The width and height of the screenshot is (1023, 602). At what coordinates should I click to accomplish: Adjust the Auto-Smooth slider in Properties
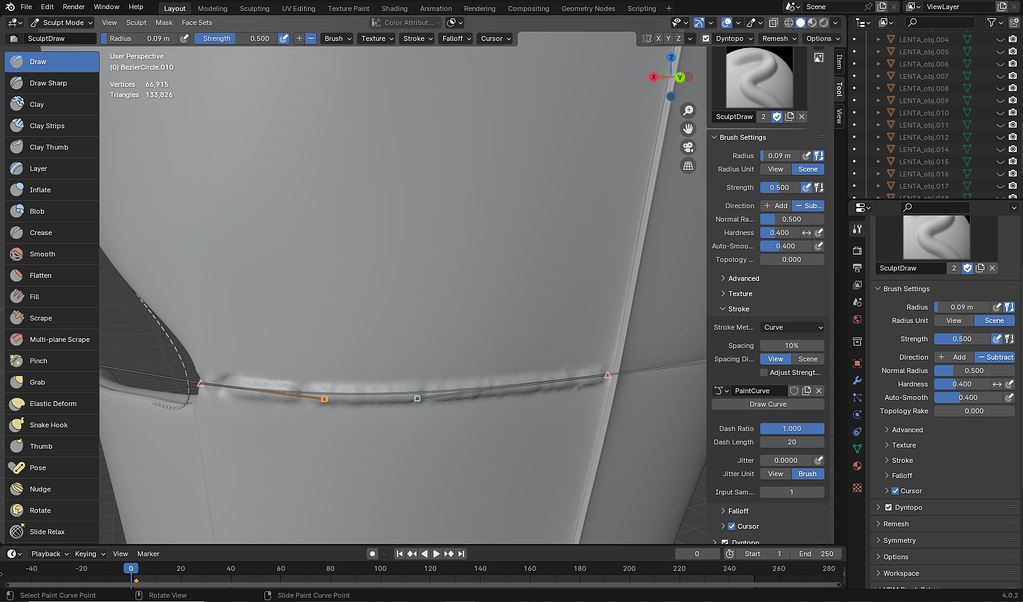(968, 397)
